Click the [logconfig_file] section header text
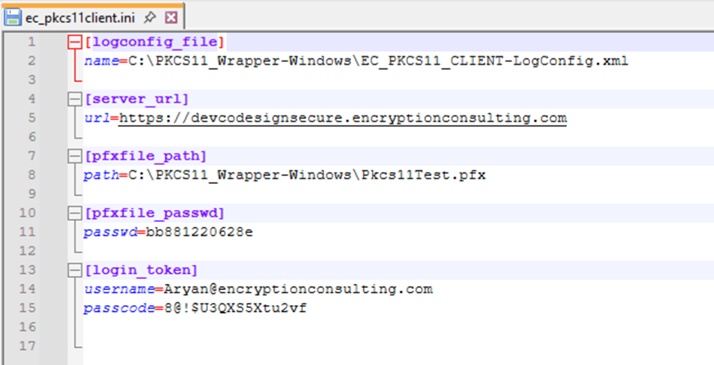The height and width of the screenshot is (365, 714). (155, 42)
